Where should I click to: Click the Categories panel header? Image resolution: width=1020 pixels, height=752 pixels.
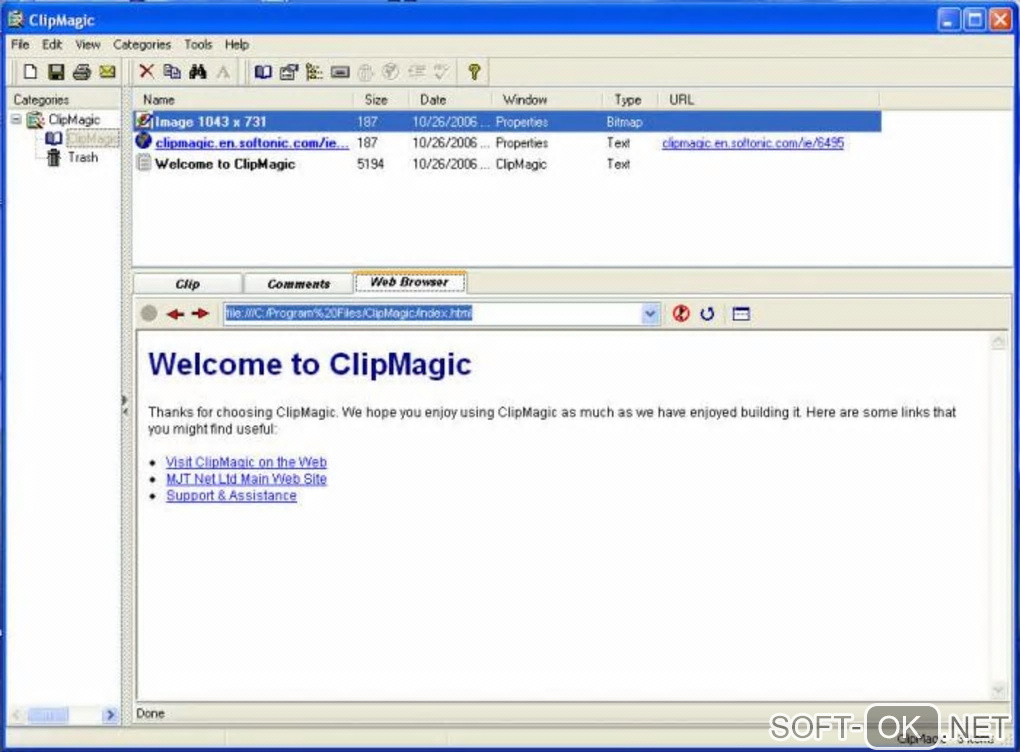[x=64, y=100]
